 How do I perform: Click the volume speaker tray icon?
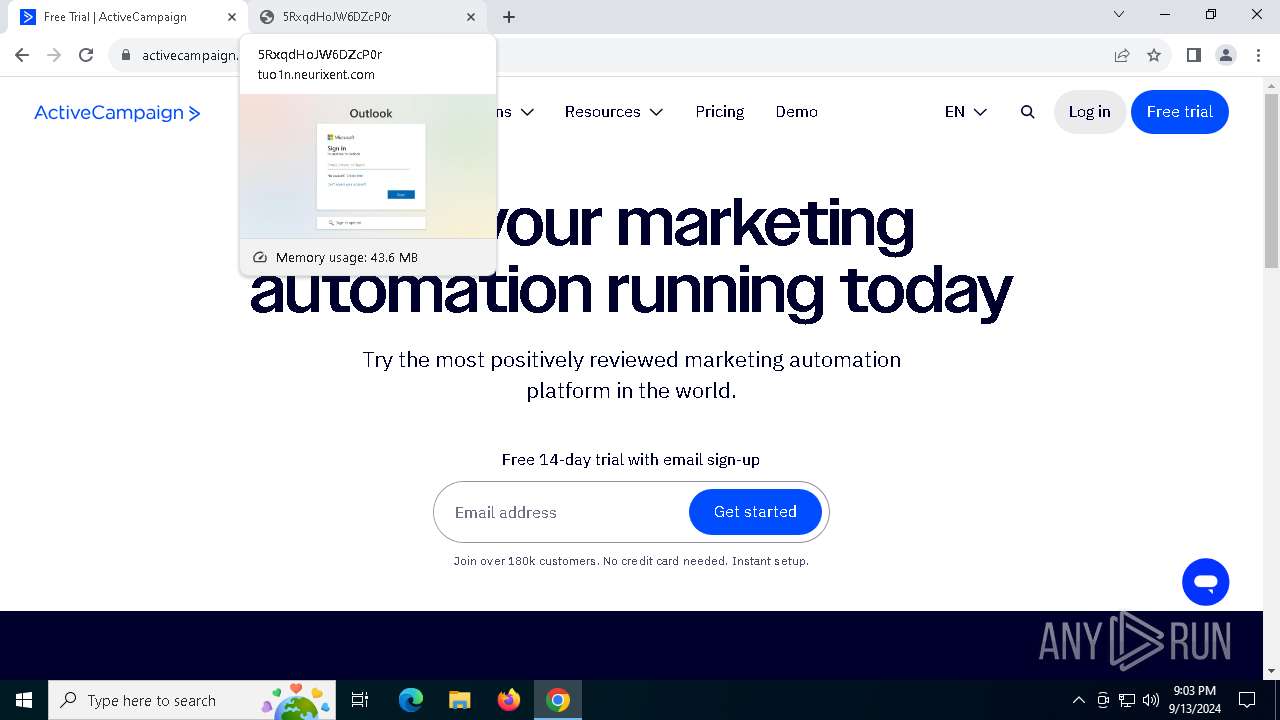click(x=1151, y=700)
